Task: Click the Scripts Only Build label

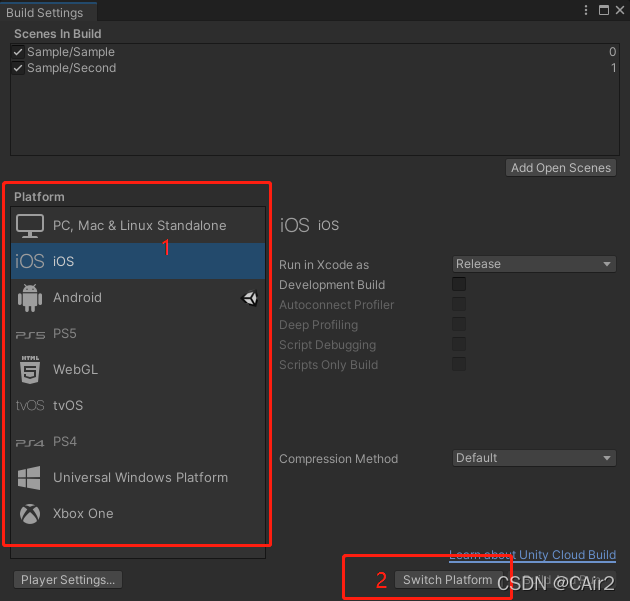Action: pos(328,365)
